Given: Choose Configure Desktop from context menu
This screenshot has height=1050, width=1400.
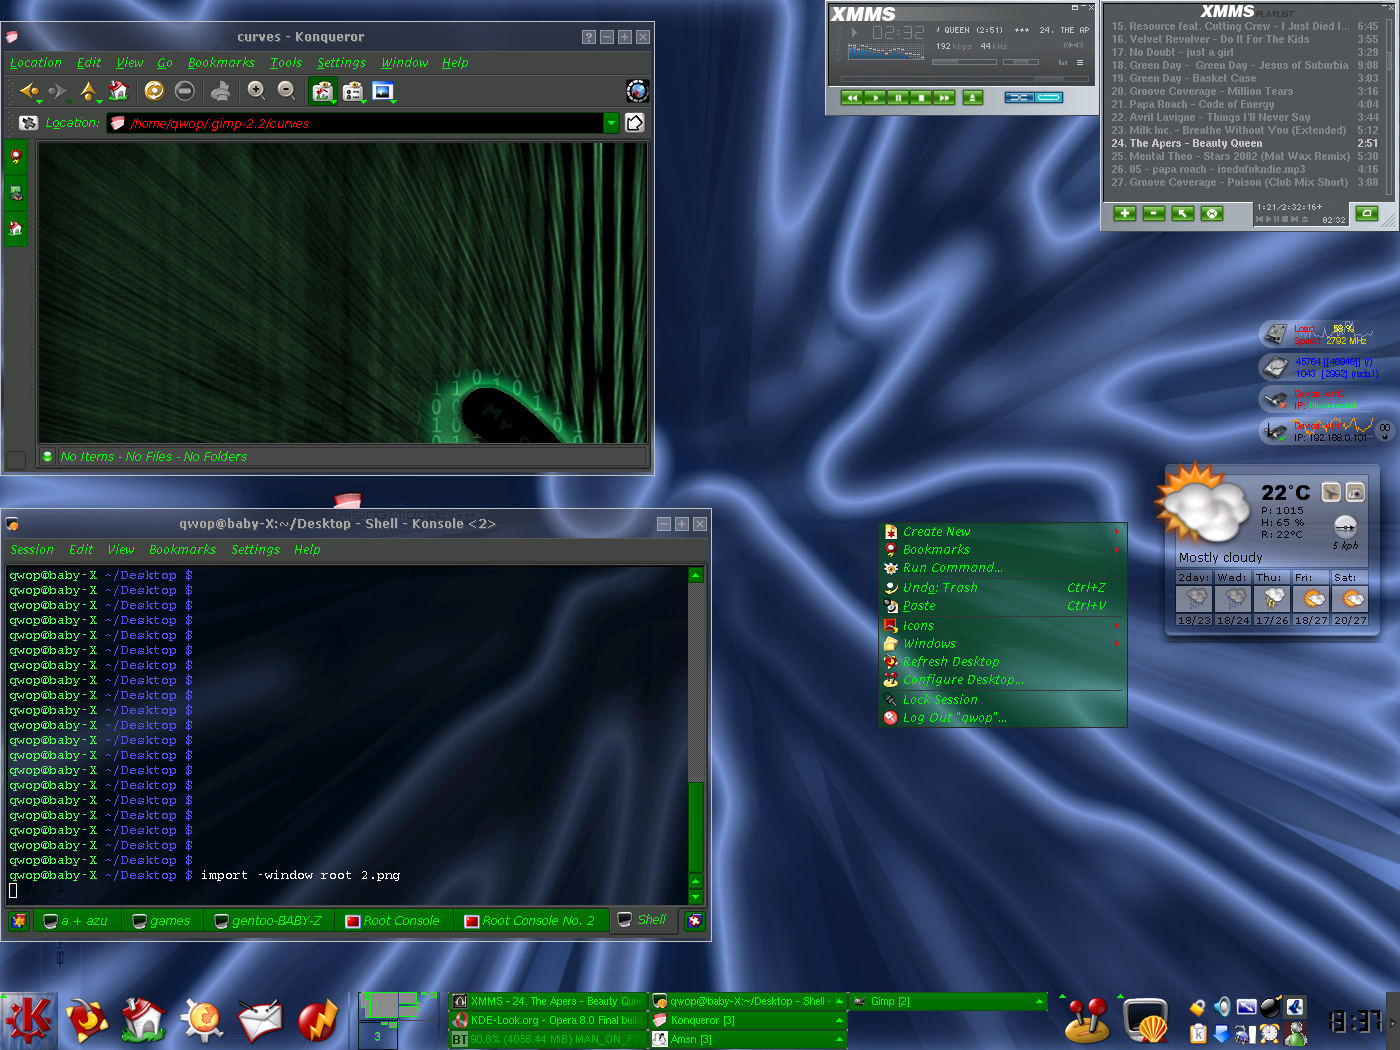Looking at the screenshot, I should 1003,680.
